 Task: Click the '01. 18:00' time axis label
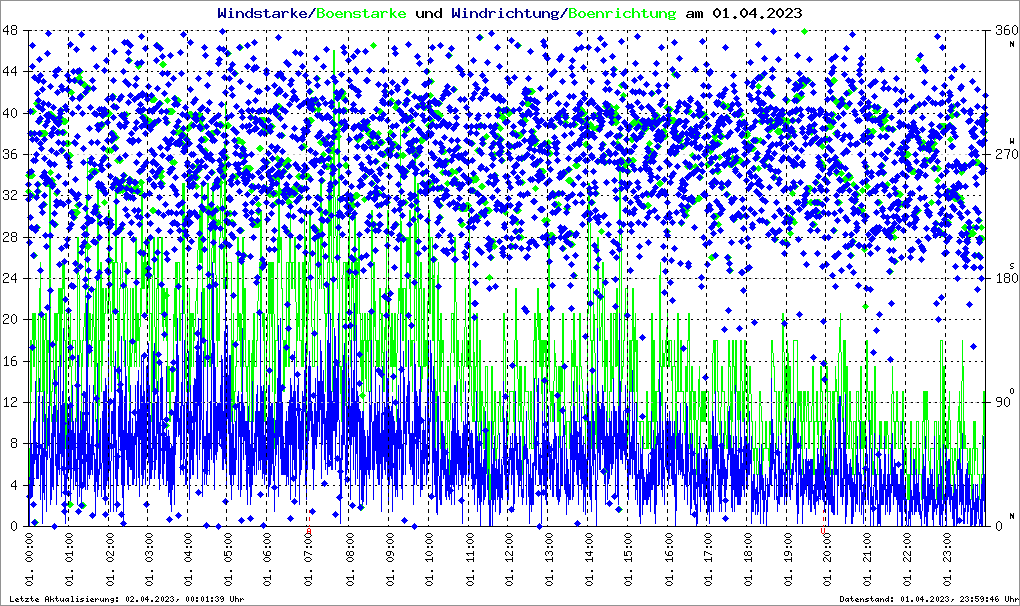coord(747,559)
